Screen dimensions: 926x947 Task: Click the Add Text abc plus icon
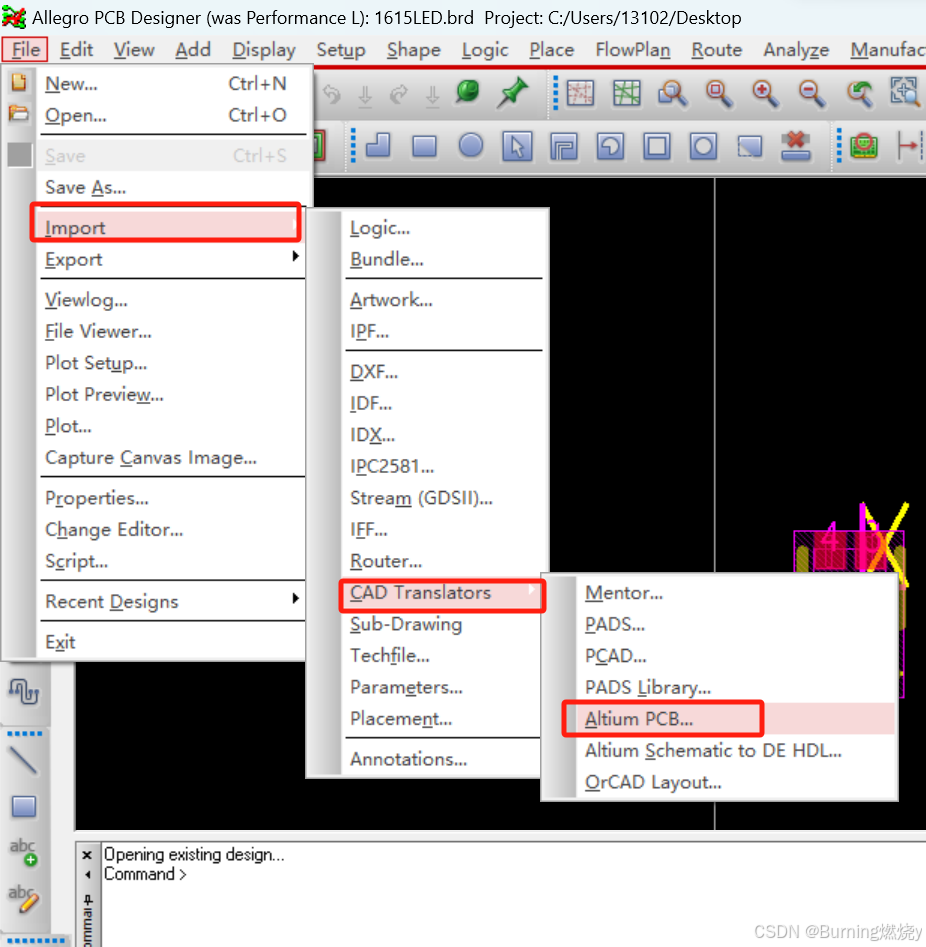[24, 852]
